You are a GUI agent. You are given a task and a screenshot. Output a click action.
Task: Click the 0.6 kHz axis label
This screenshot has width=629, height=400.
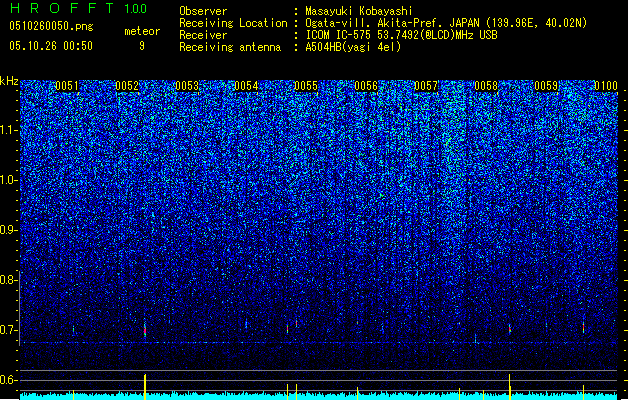tap(9, 380)
